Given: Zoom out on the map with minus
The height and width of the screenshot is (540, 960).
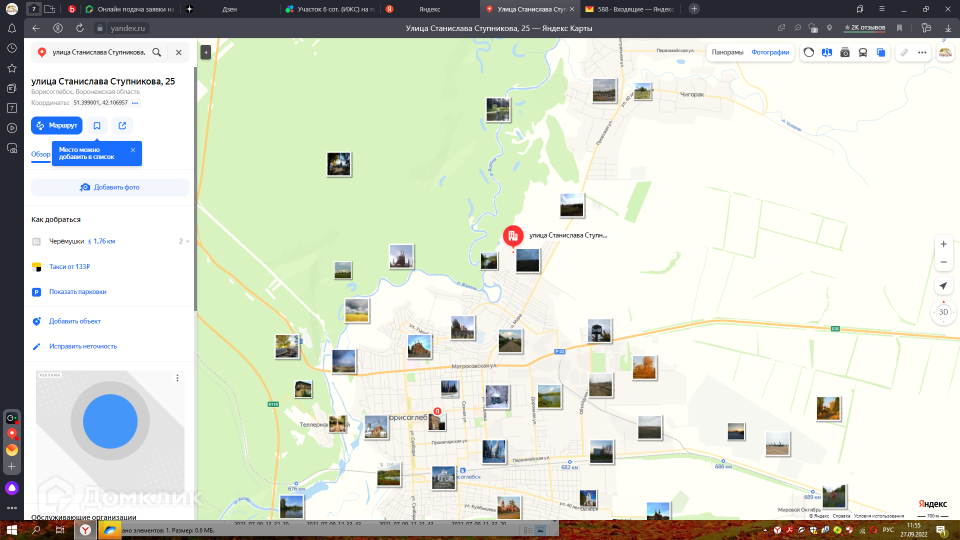Looking at the screenshot, I should [x=943, y=262].
